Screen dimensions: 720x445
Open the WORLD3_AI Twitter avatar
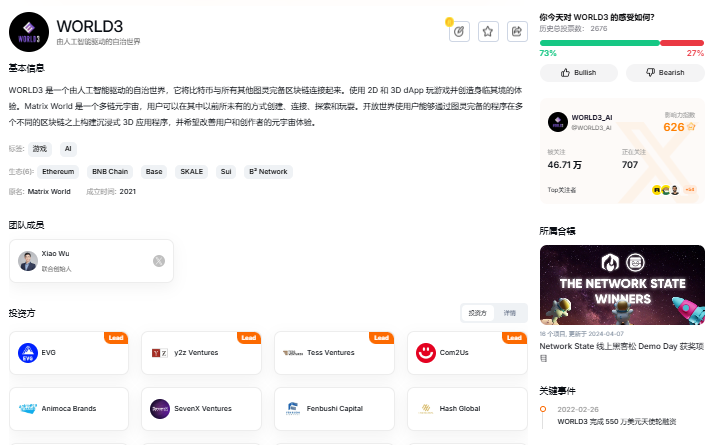coord(557,122)
